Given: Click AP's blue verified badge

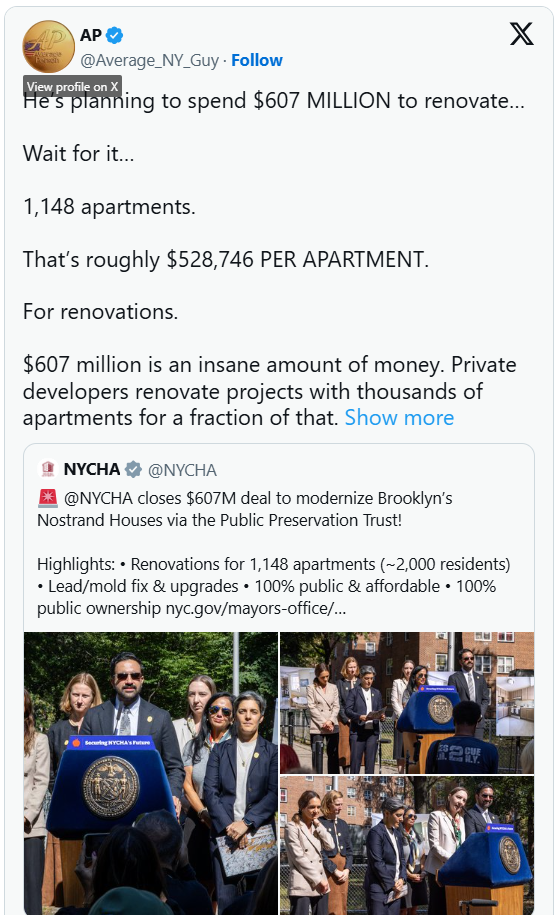Looking at the screenshot, I should coord(115,36).
